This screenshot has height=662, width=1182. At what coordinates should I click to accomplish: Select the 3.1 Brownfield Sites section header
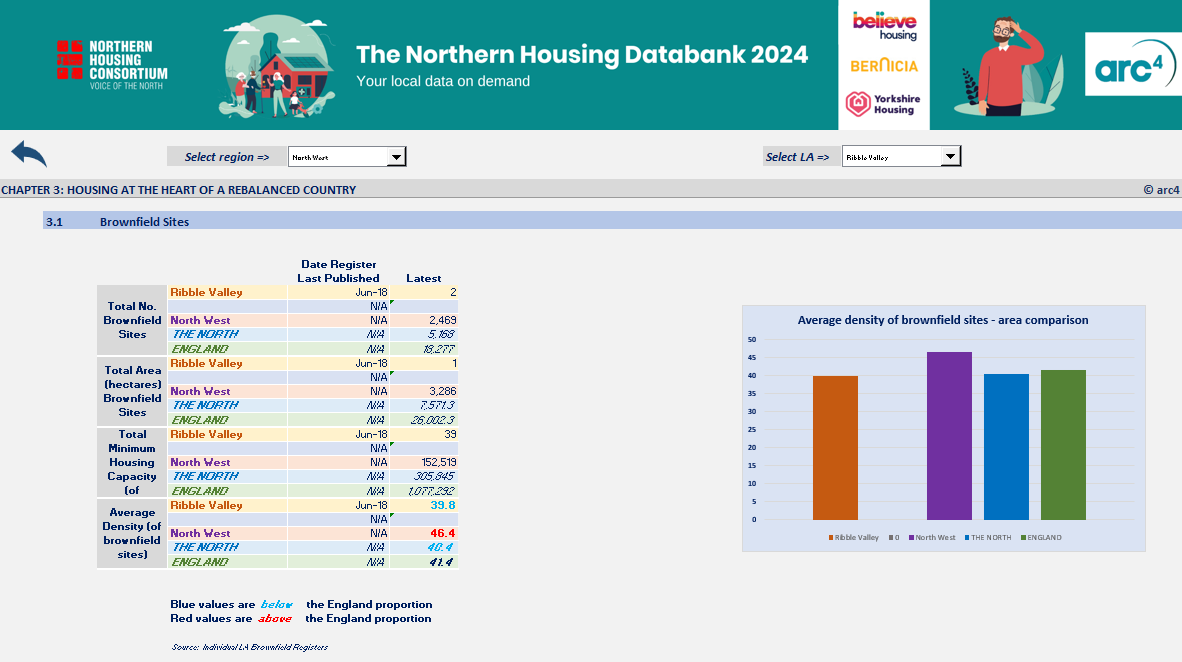pyautogui.click(x=144, y=222)
